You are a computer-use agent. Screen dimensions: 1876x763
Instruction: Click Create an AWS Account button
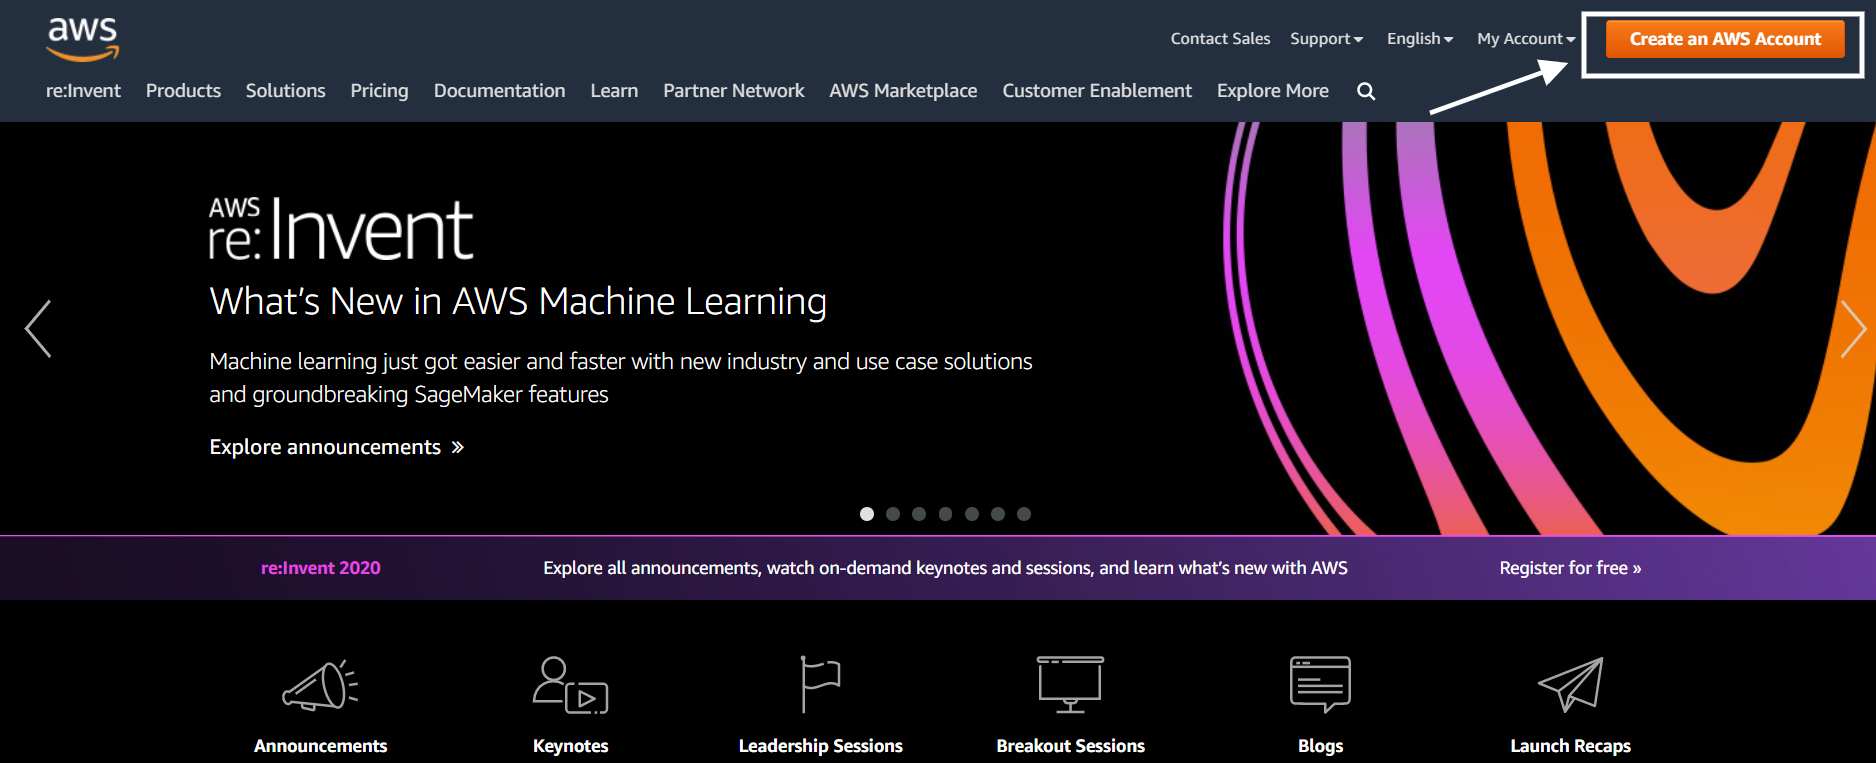click(1725, 39)
